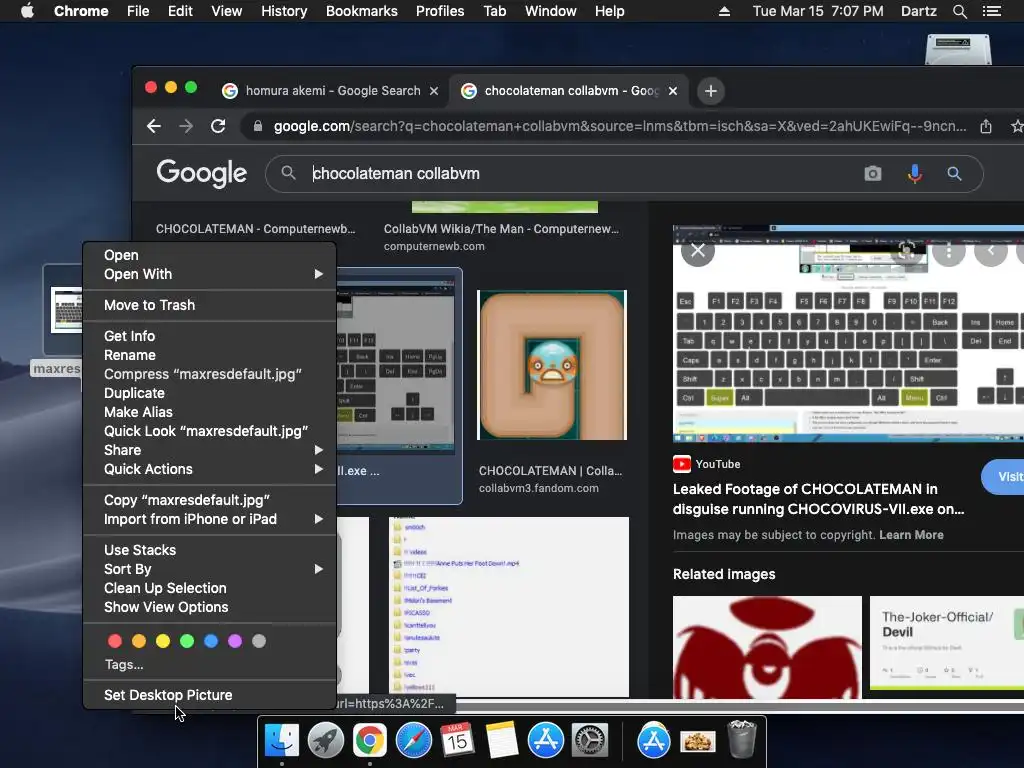Click the YouTube source icon
The width and height of the screenshot is (1024, 768).
[682, 464]
